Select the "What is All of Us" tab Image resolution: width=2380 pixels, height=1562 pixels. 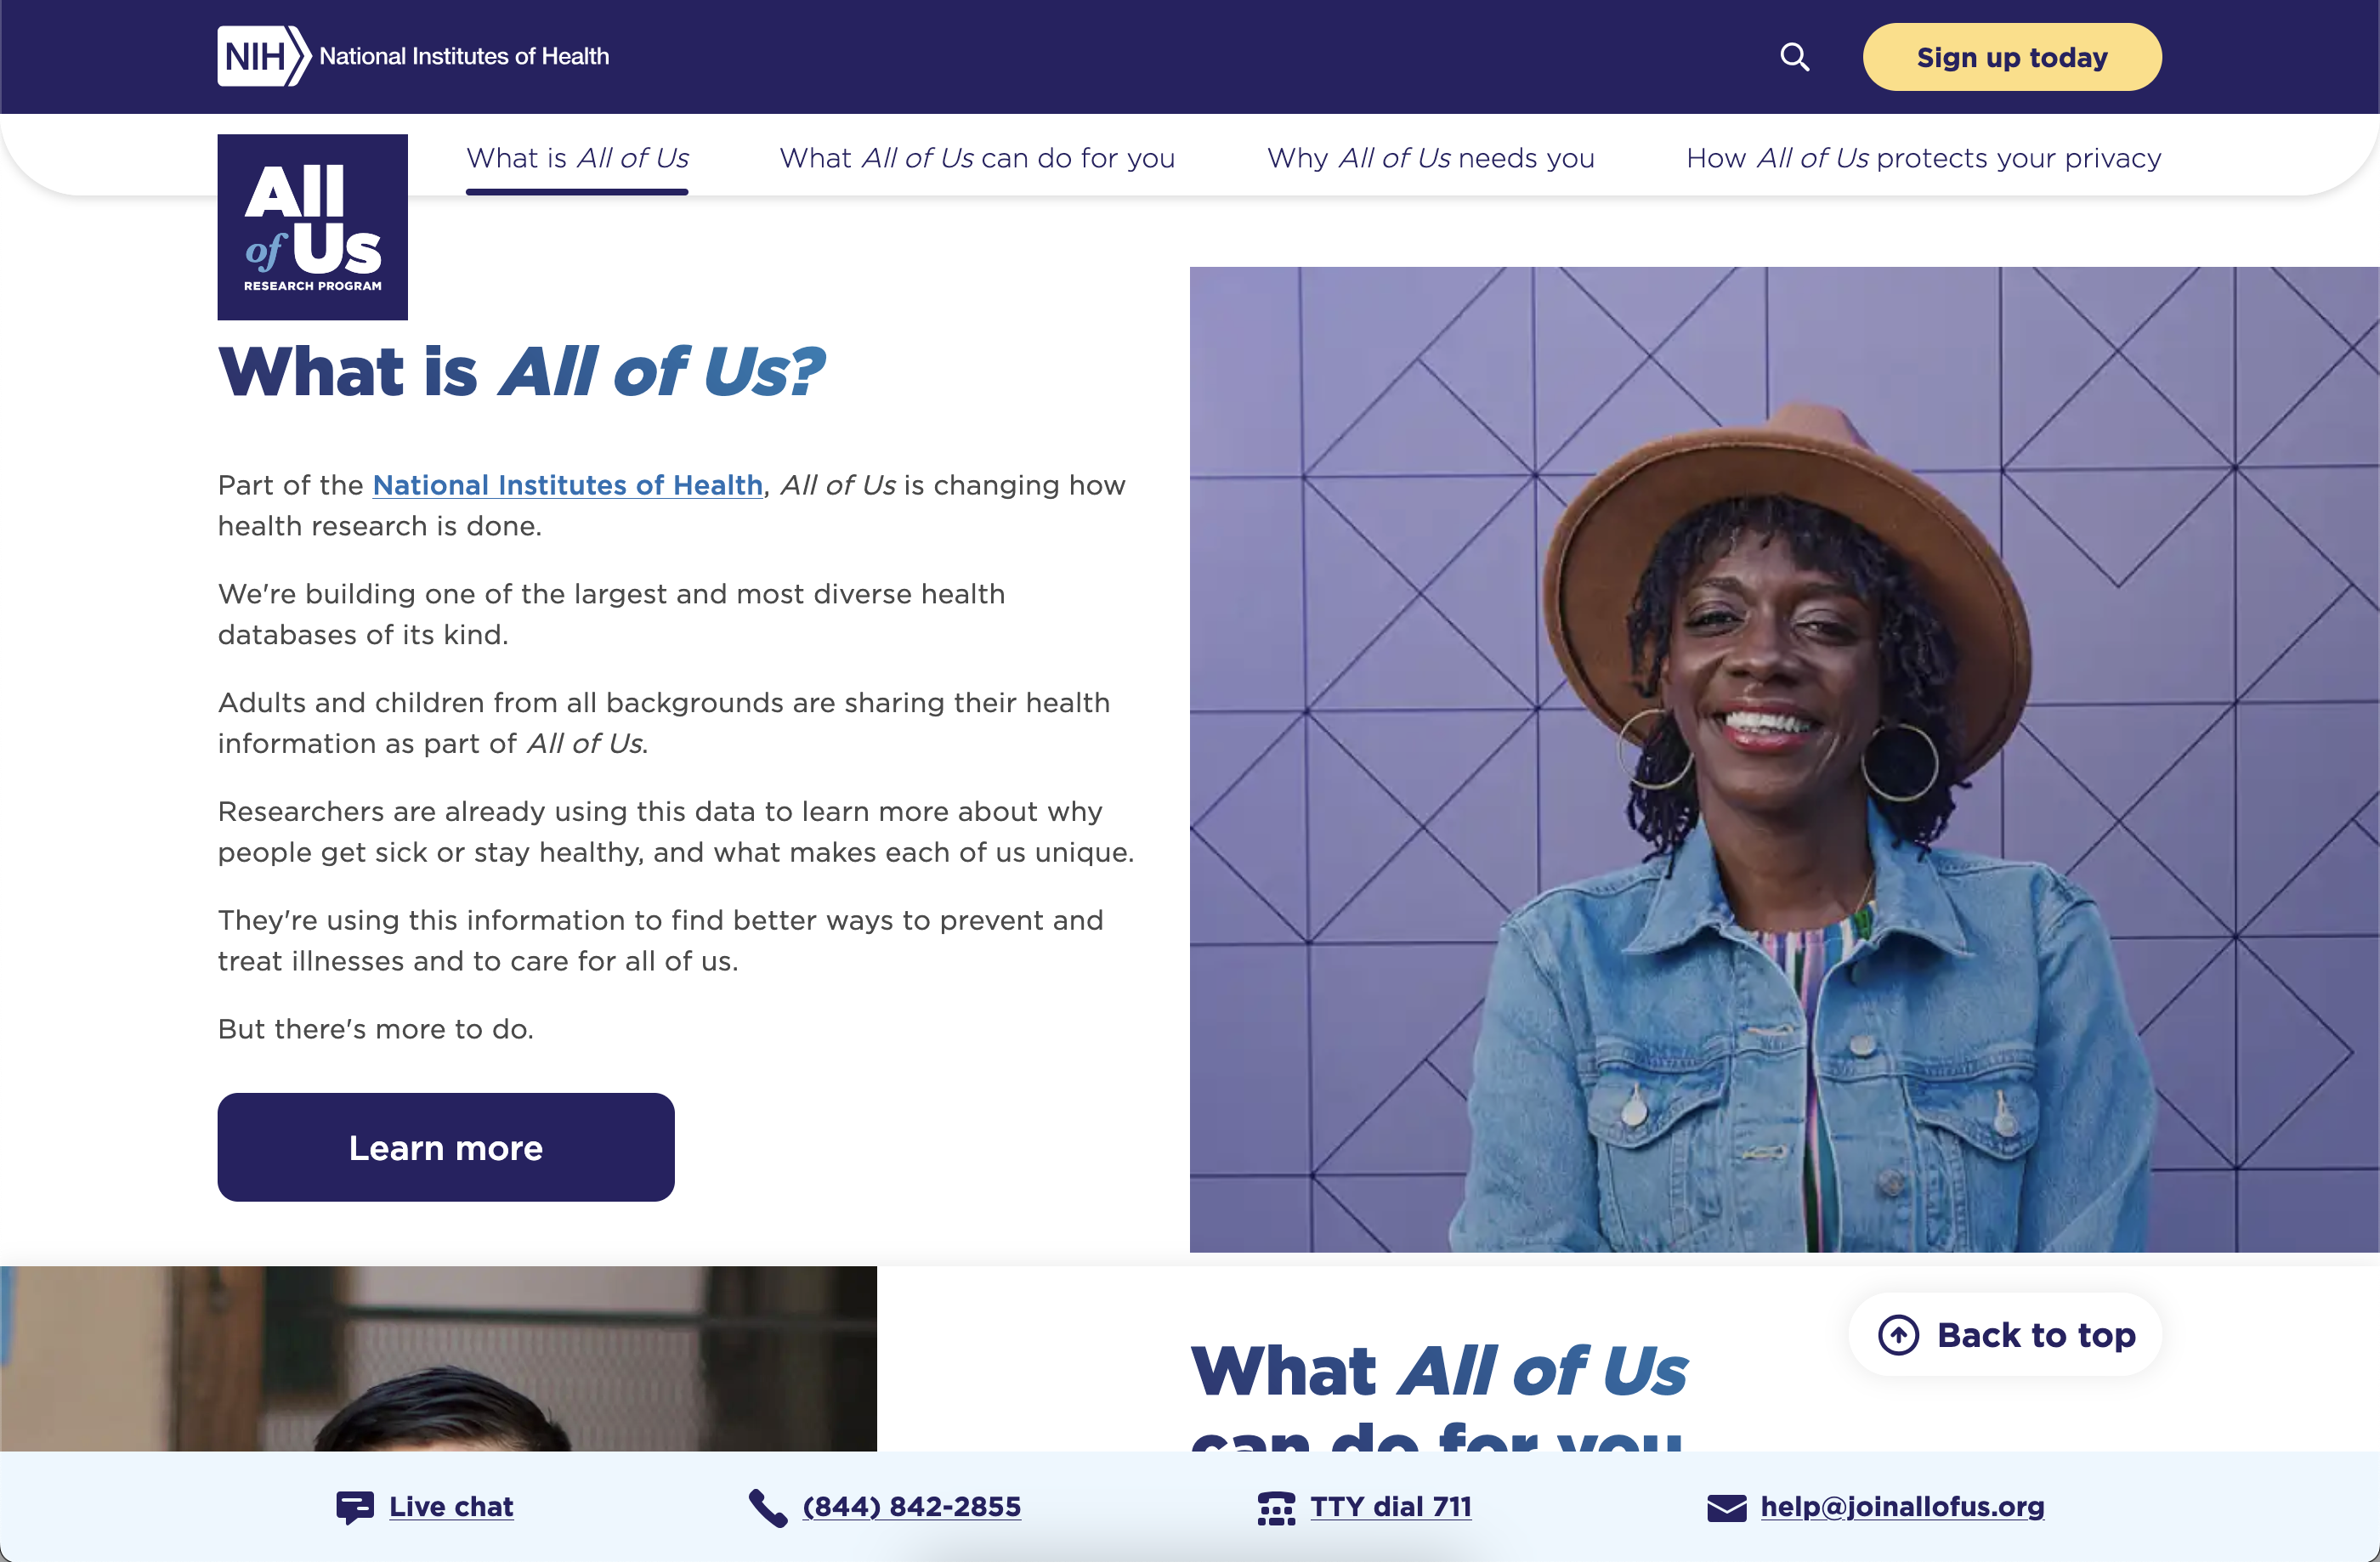click(x=577, y=158)
